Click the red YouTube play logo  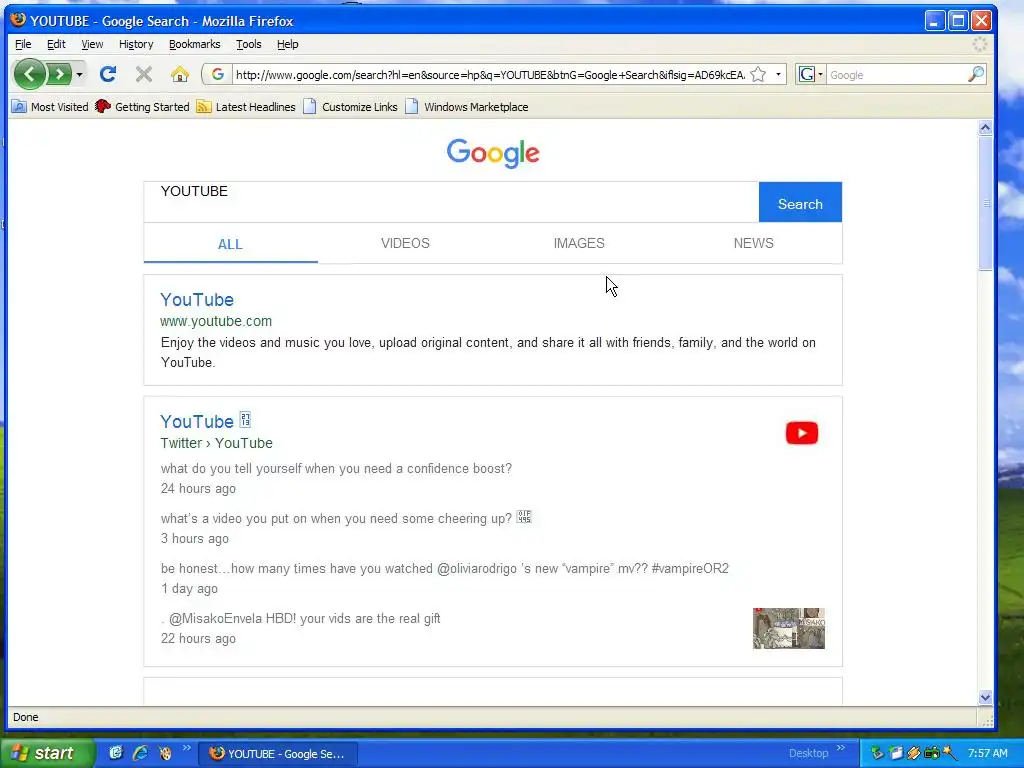(802, 433)
